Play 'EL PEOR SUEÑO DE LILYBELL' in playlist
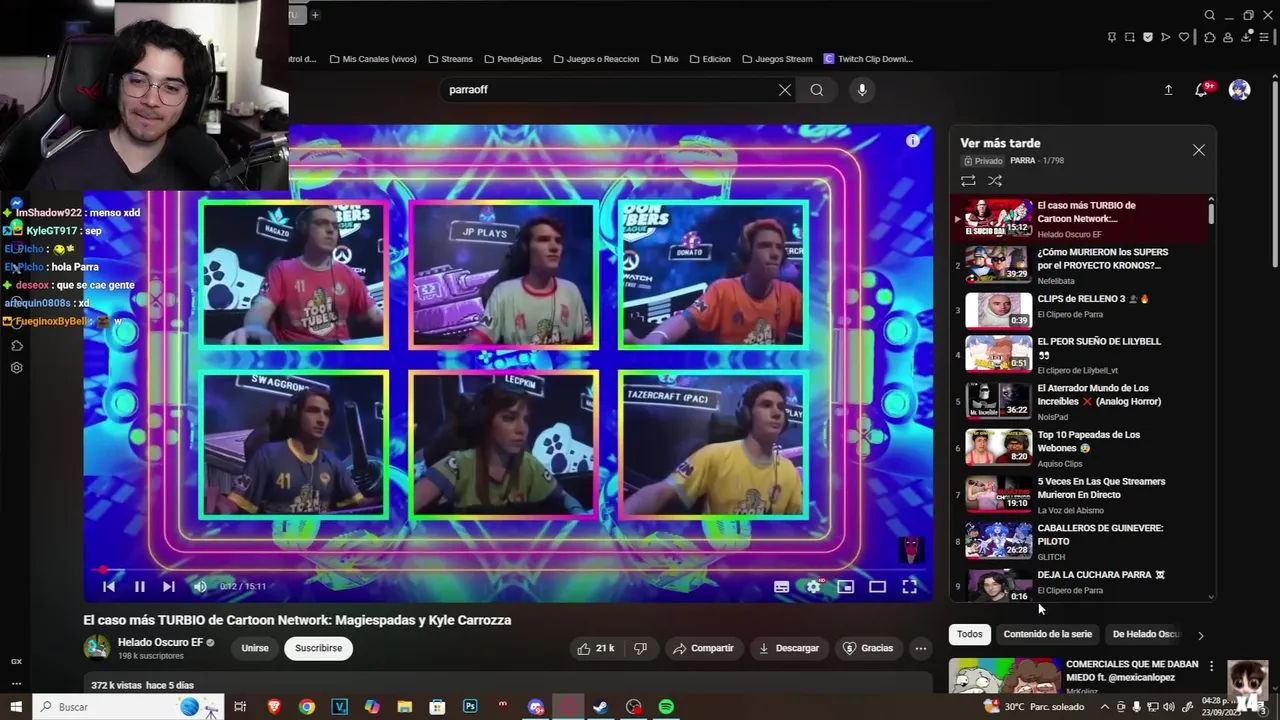 pyautogui.click(x=1079, y=355)
